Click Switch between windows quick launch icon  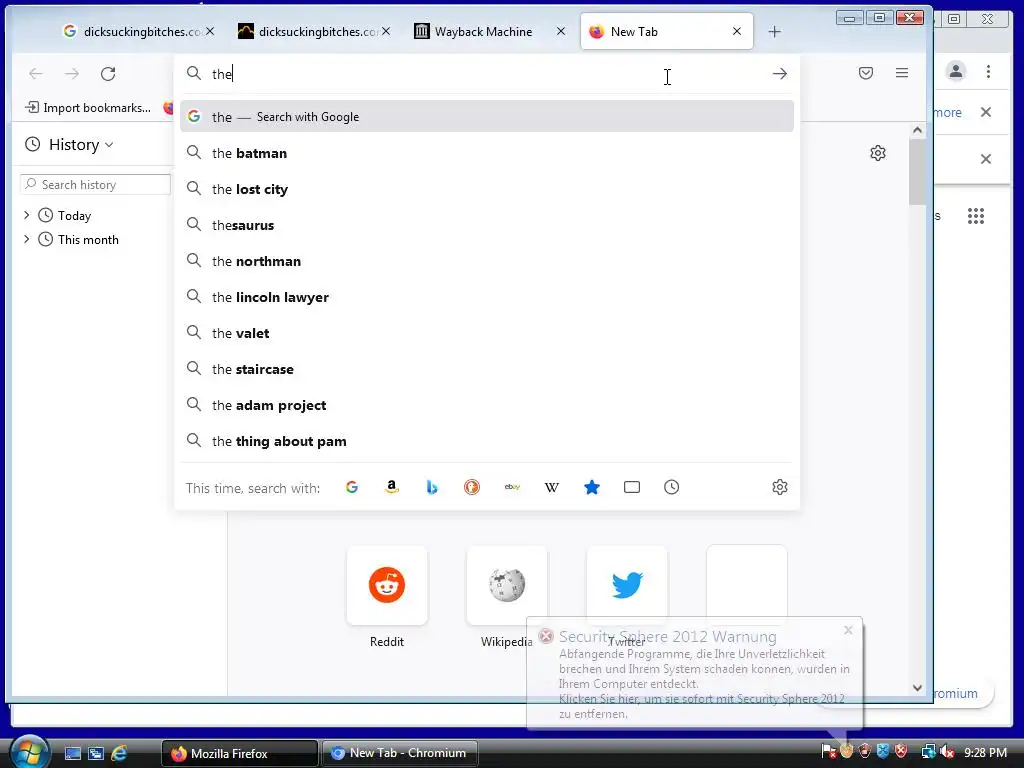(96, 753)
